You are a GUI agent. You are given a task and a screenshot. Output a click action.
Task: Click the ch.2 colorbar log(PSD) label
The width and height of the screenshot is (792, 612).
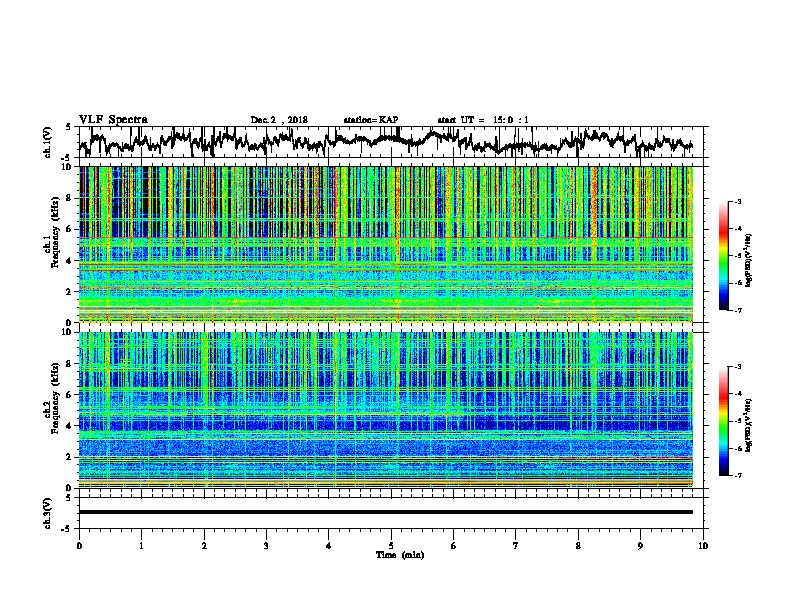tap(749, 425)
